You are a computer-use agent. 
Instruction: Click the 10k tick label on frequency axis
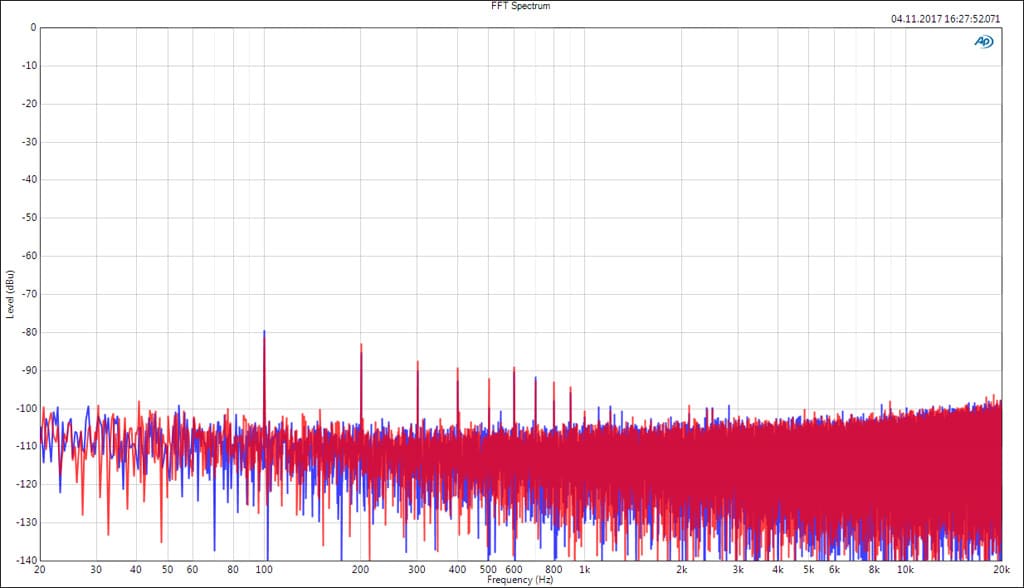click(904, 569)
